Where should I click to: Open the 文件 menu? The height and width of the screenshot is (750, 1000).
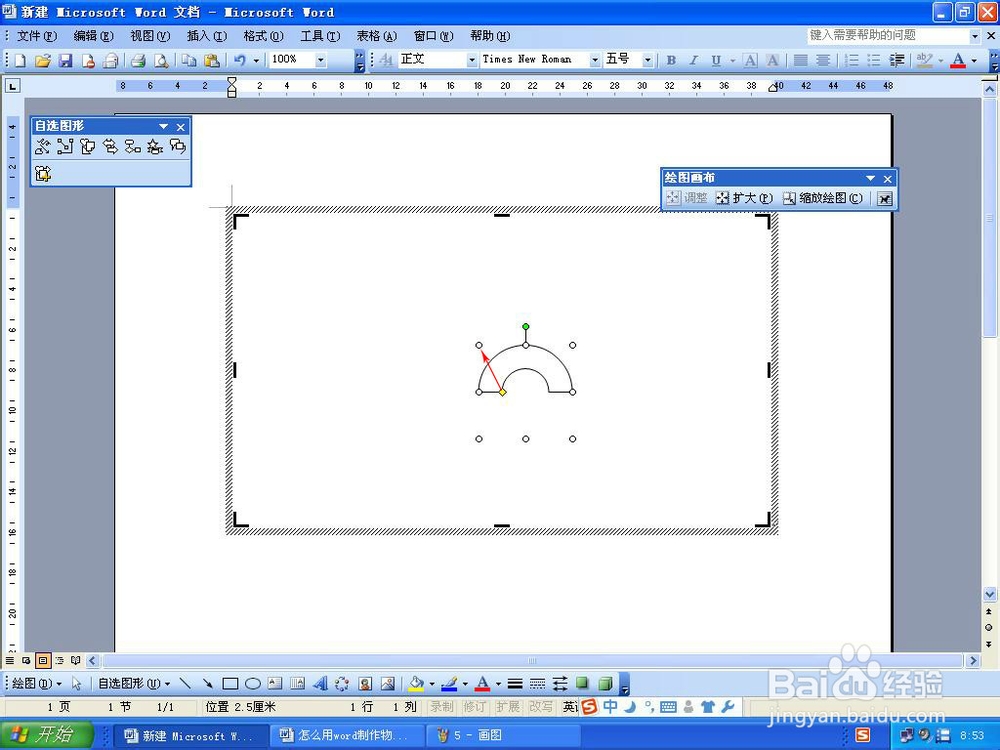(37, 36)
